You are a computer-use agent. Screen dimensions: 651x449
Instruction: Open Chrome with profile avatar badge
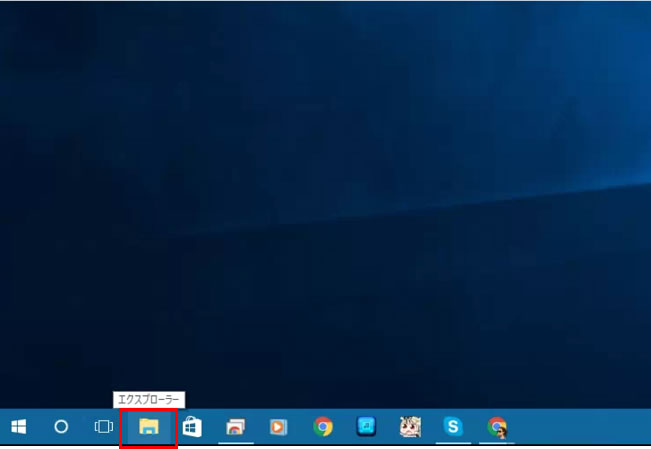(x=497, y=427)
